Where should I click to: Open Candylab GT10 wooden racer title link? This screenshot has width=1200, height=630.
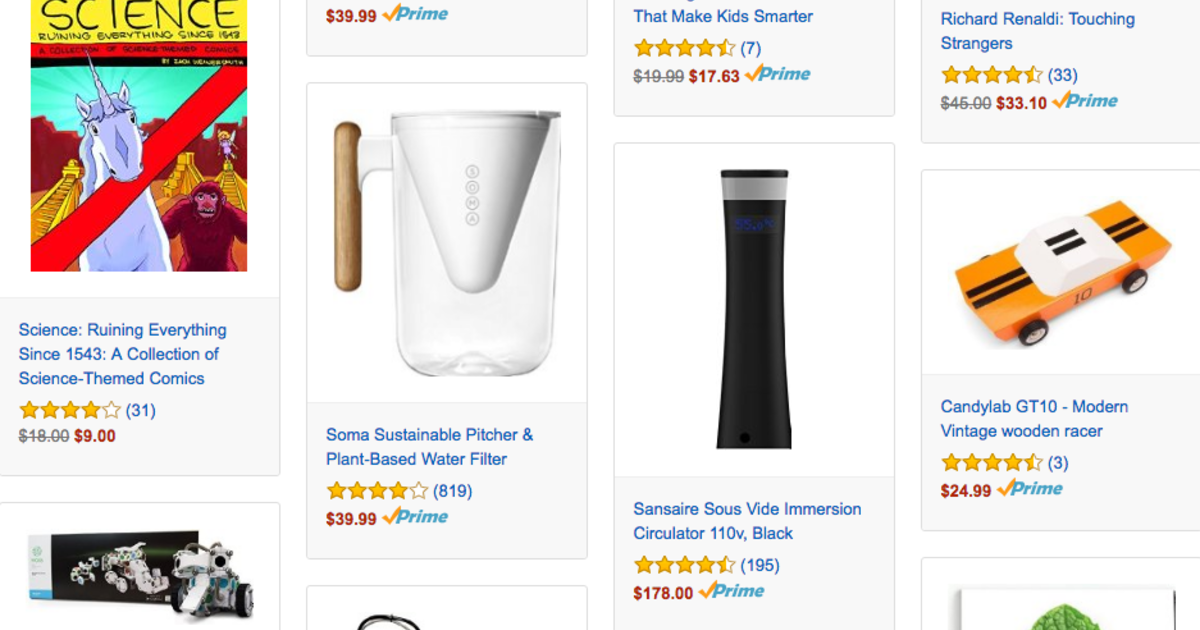click(1034, 419)
